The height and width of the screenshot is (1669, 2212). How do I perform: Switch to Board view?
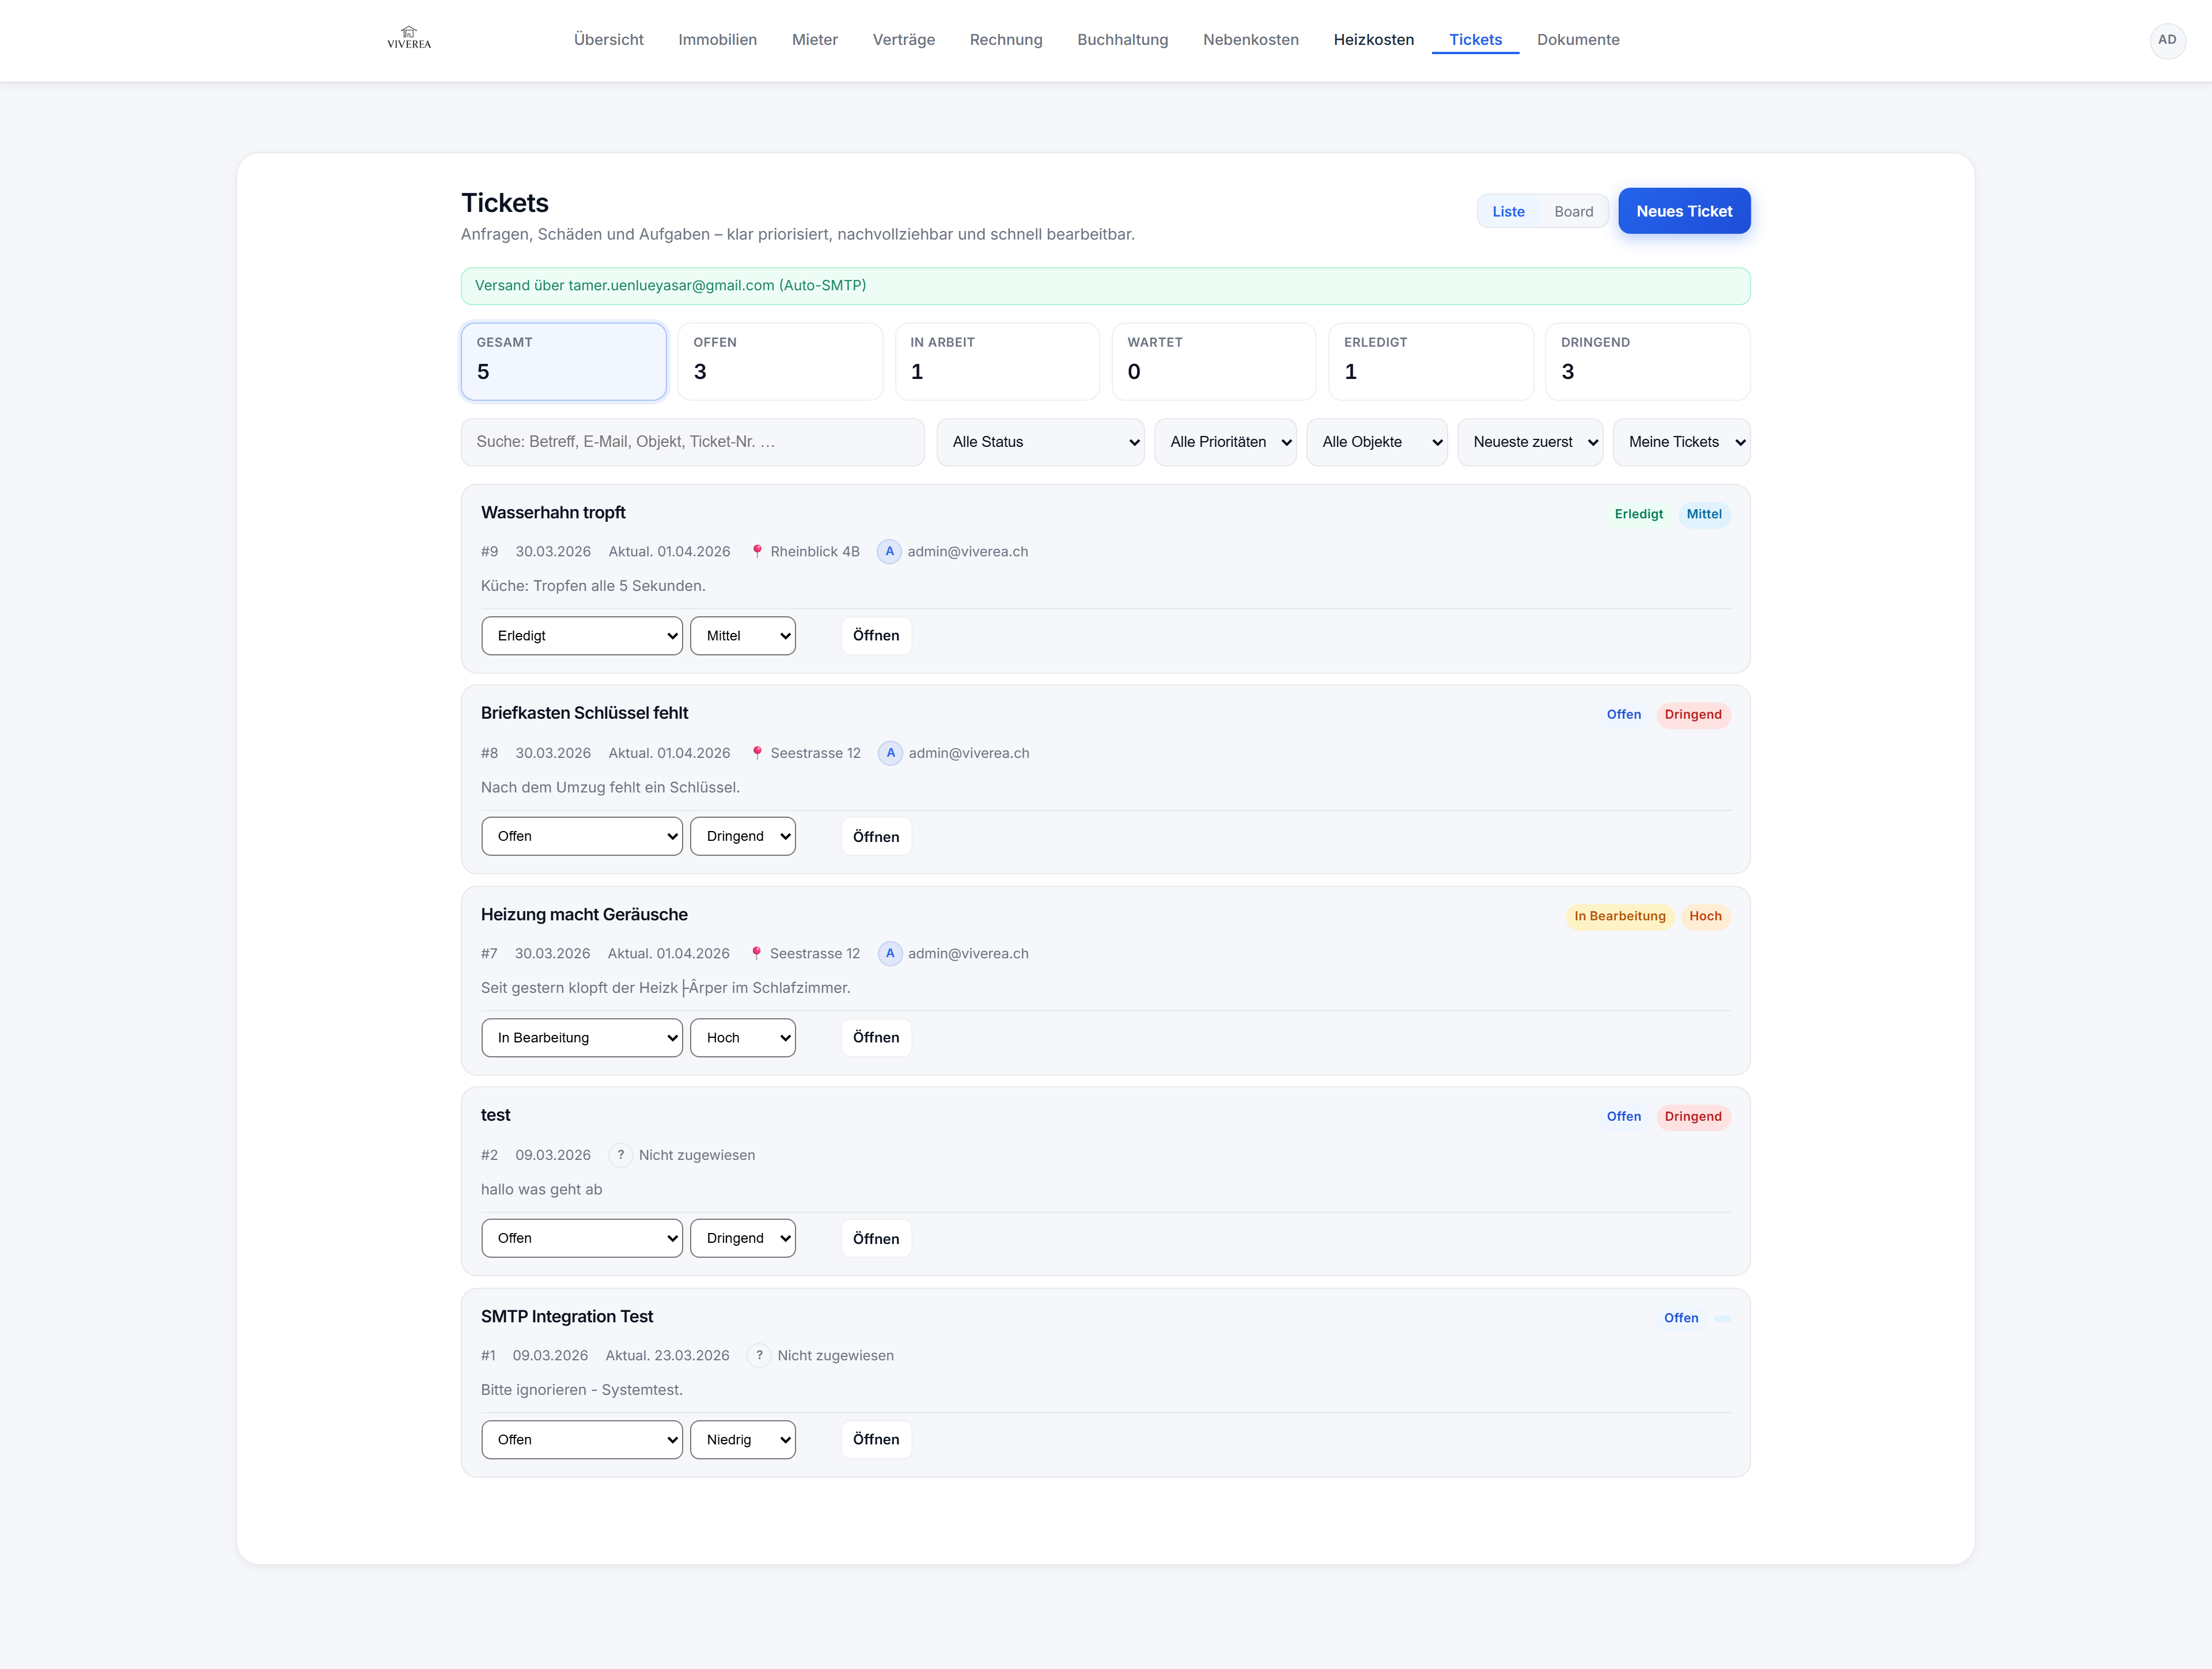(1573, 212)
